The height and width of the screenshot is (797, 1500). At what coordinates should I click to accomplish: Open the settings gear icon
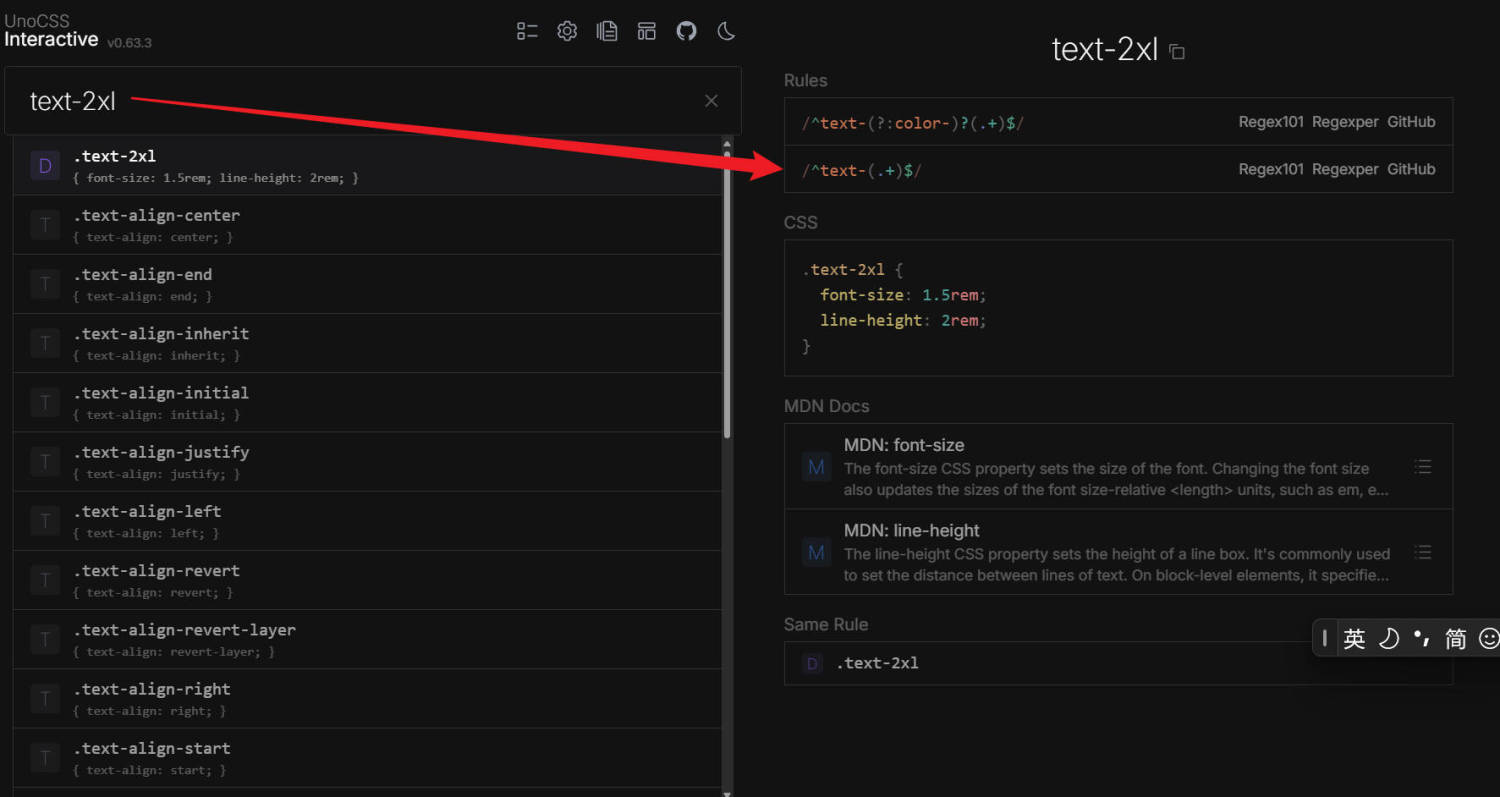click(567, 31)
